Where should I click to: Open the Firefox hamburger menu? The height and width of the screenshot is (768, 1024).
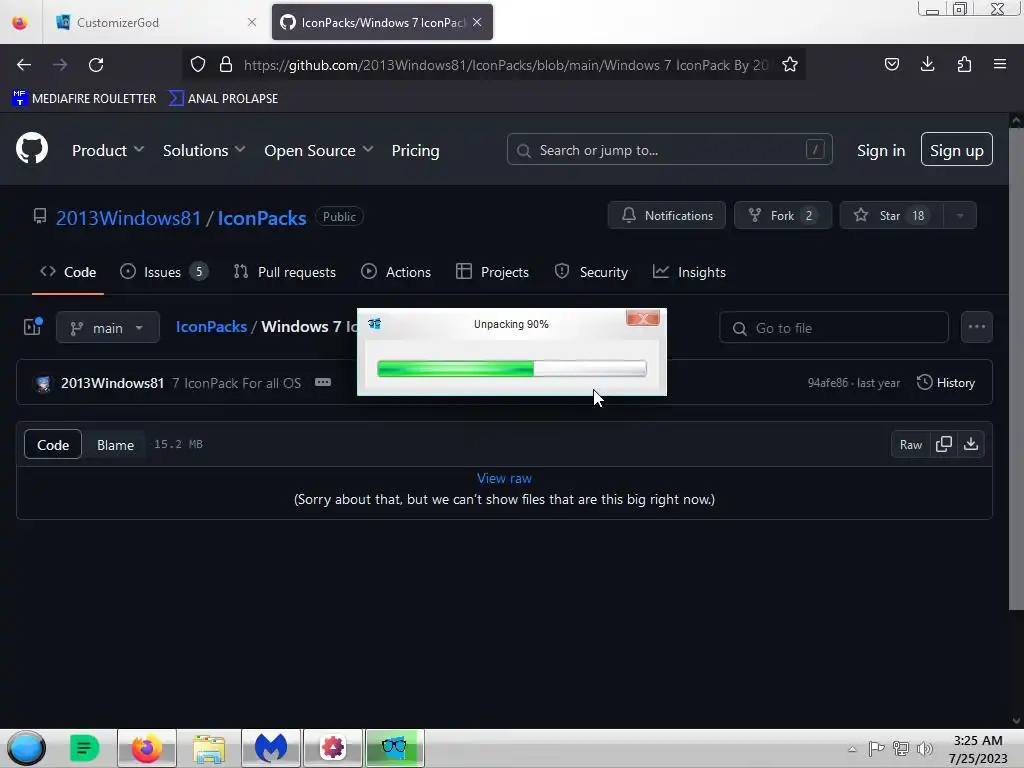[1000, 64]
